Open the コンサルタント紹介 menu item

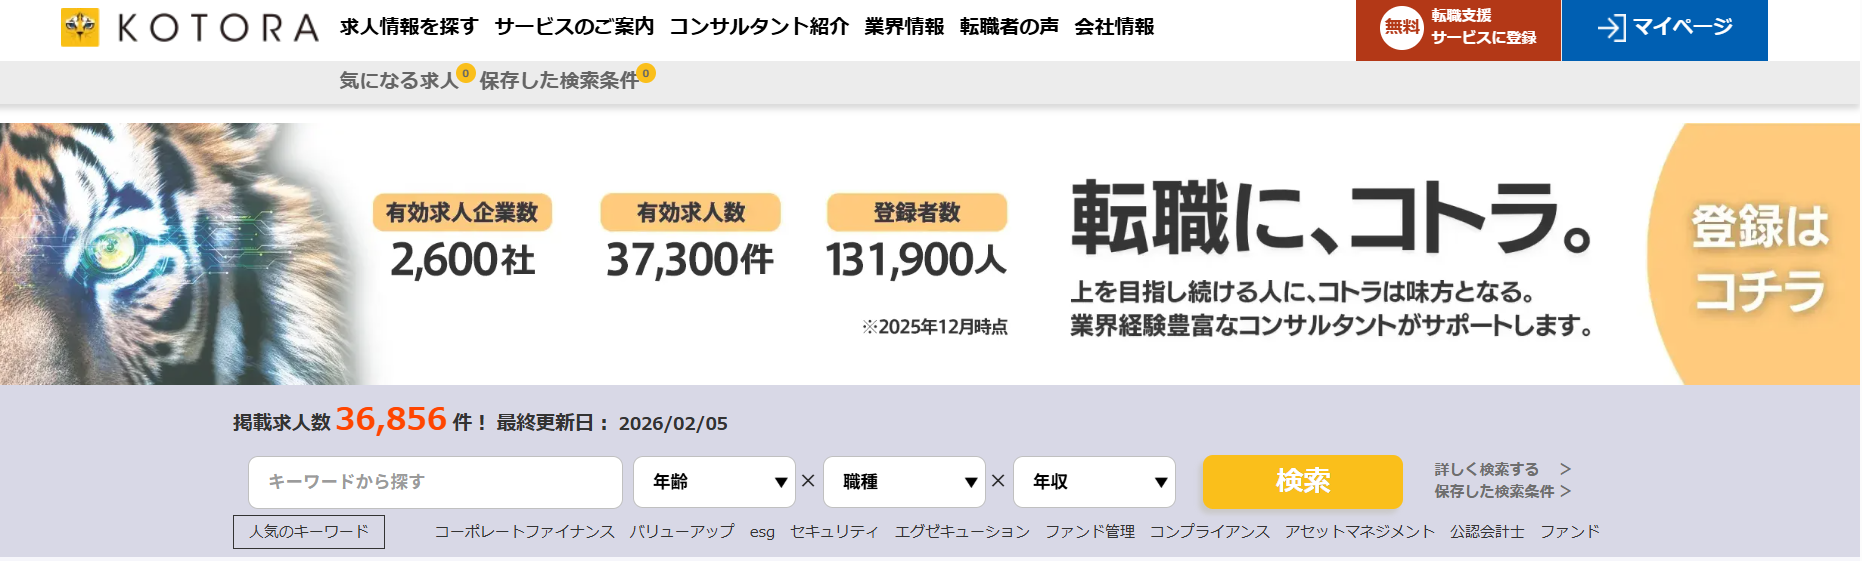(x=759, y=27)
